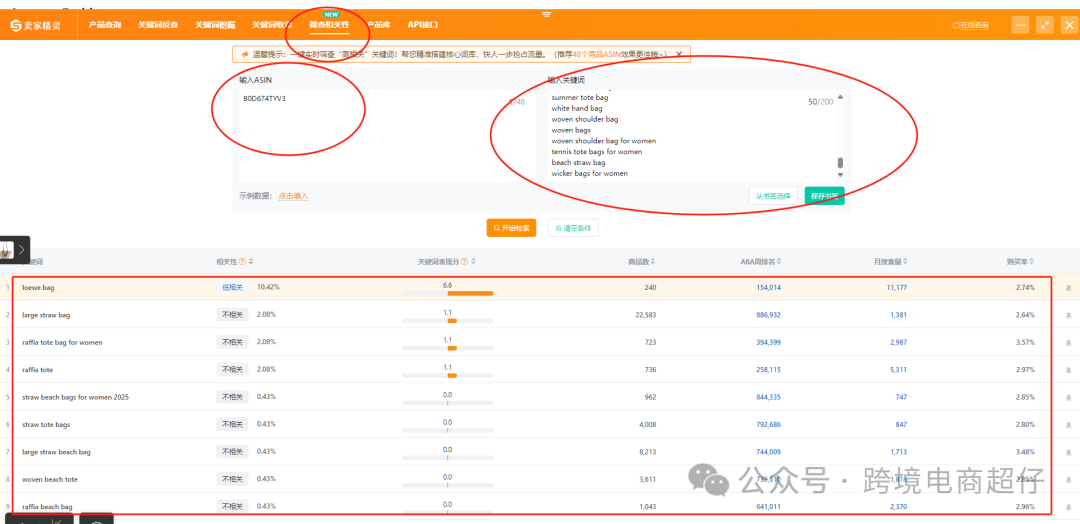Click Amazon icon in large straw bag row
1080x524 pixels.
[1068, 315]
